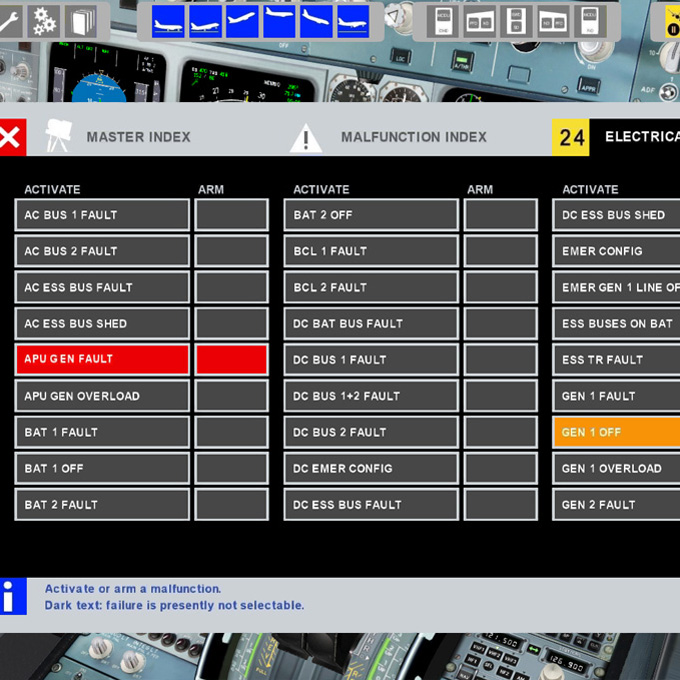
Task: Activate the DC EMER CONFIG malfunction
Action: 371,468
